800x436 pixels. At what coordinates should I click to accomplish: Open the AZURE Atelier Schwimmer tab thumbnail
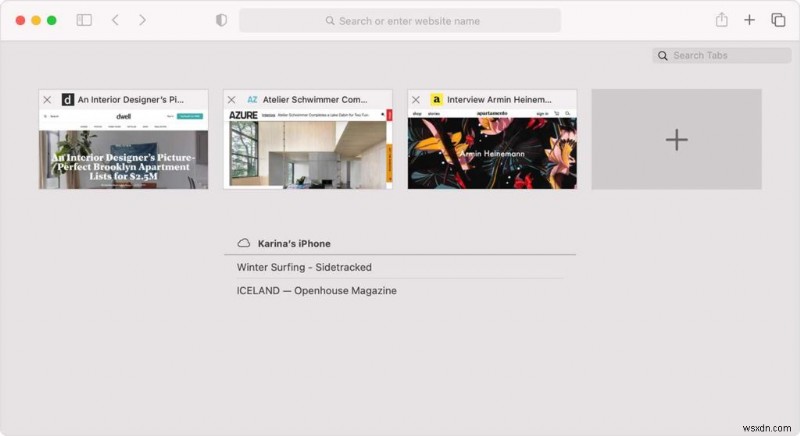tap(308, 149)
